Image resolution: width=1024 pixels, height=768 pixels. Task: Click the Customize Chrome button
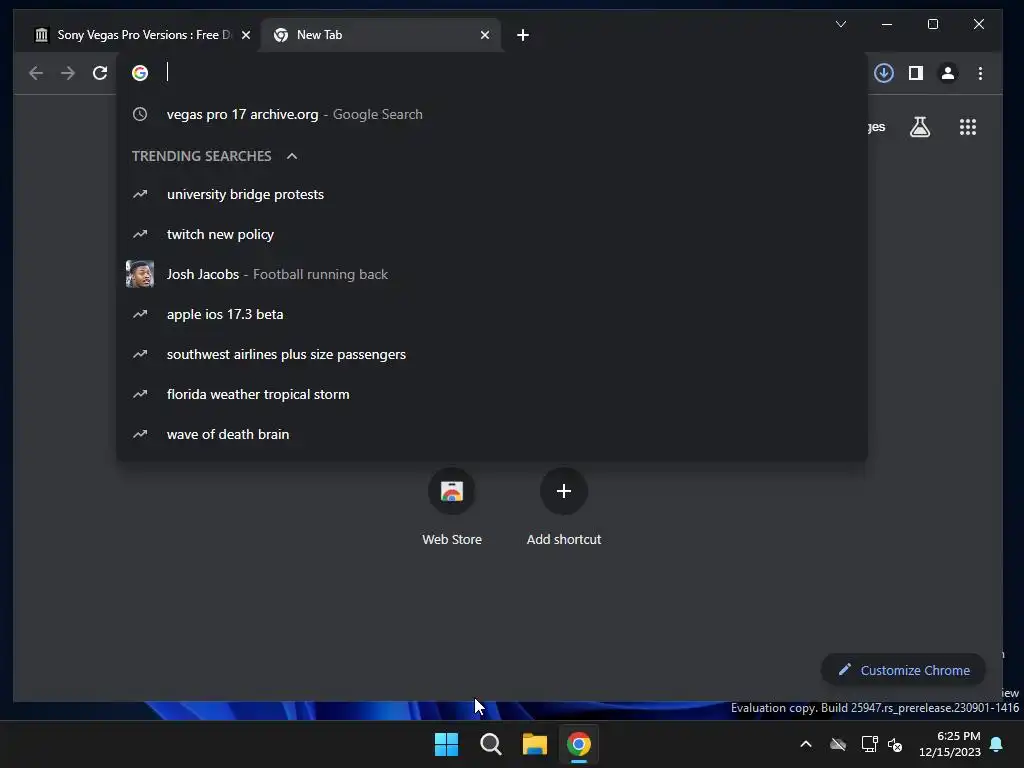pos(903,670)
